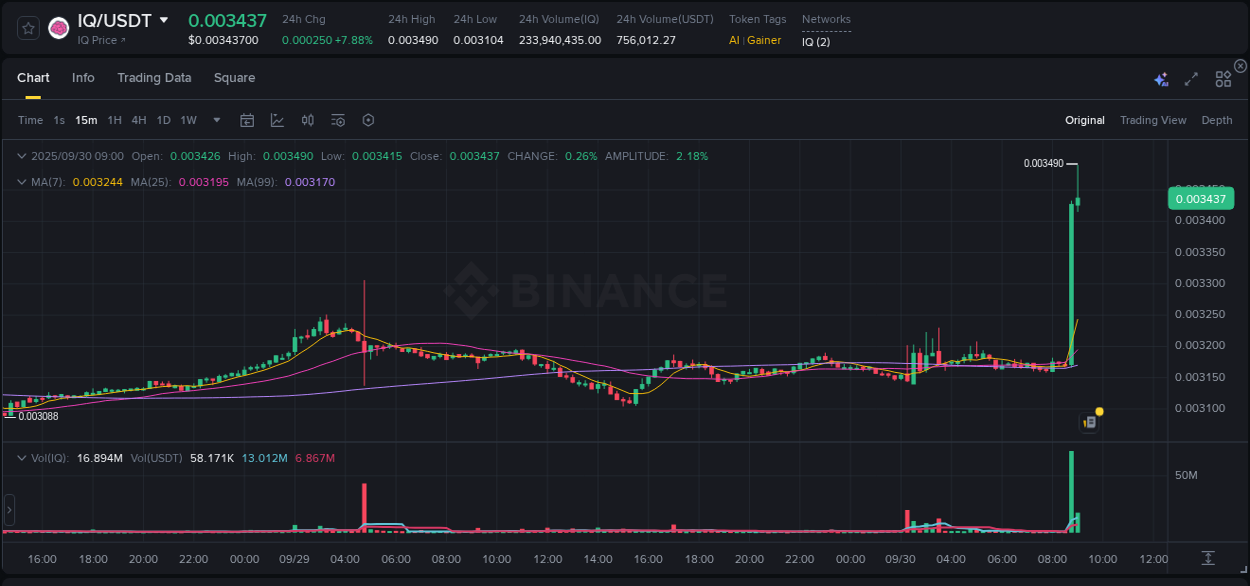
Task: Collapse the MA indicator row
Action: (21, 183)
